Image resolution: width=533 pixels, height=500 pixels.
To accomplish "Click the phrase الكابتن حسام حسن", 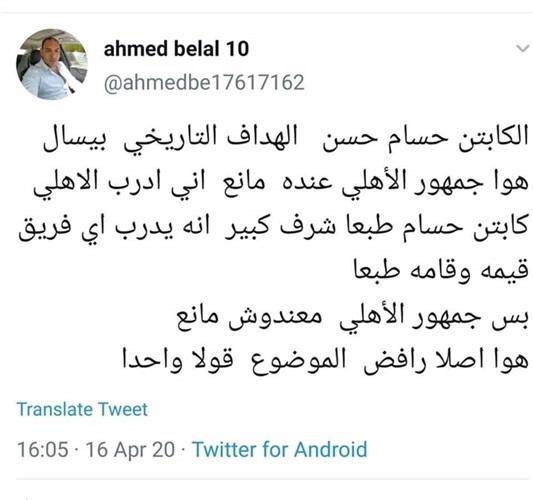I will (425, 139).
